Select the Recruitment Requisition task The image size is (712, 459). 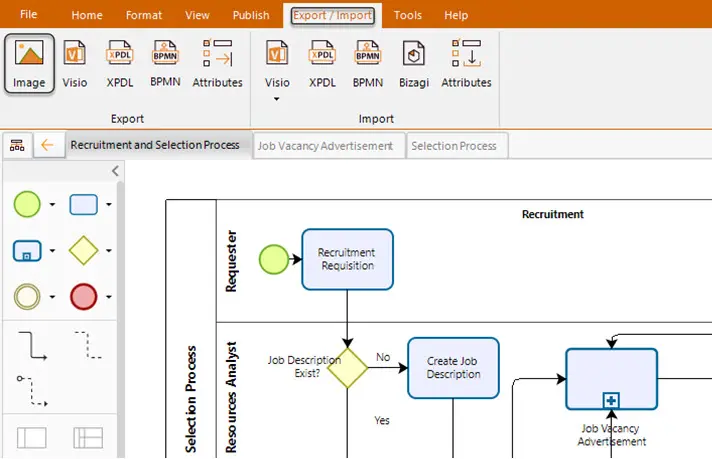347,259
